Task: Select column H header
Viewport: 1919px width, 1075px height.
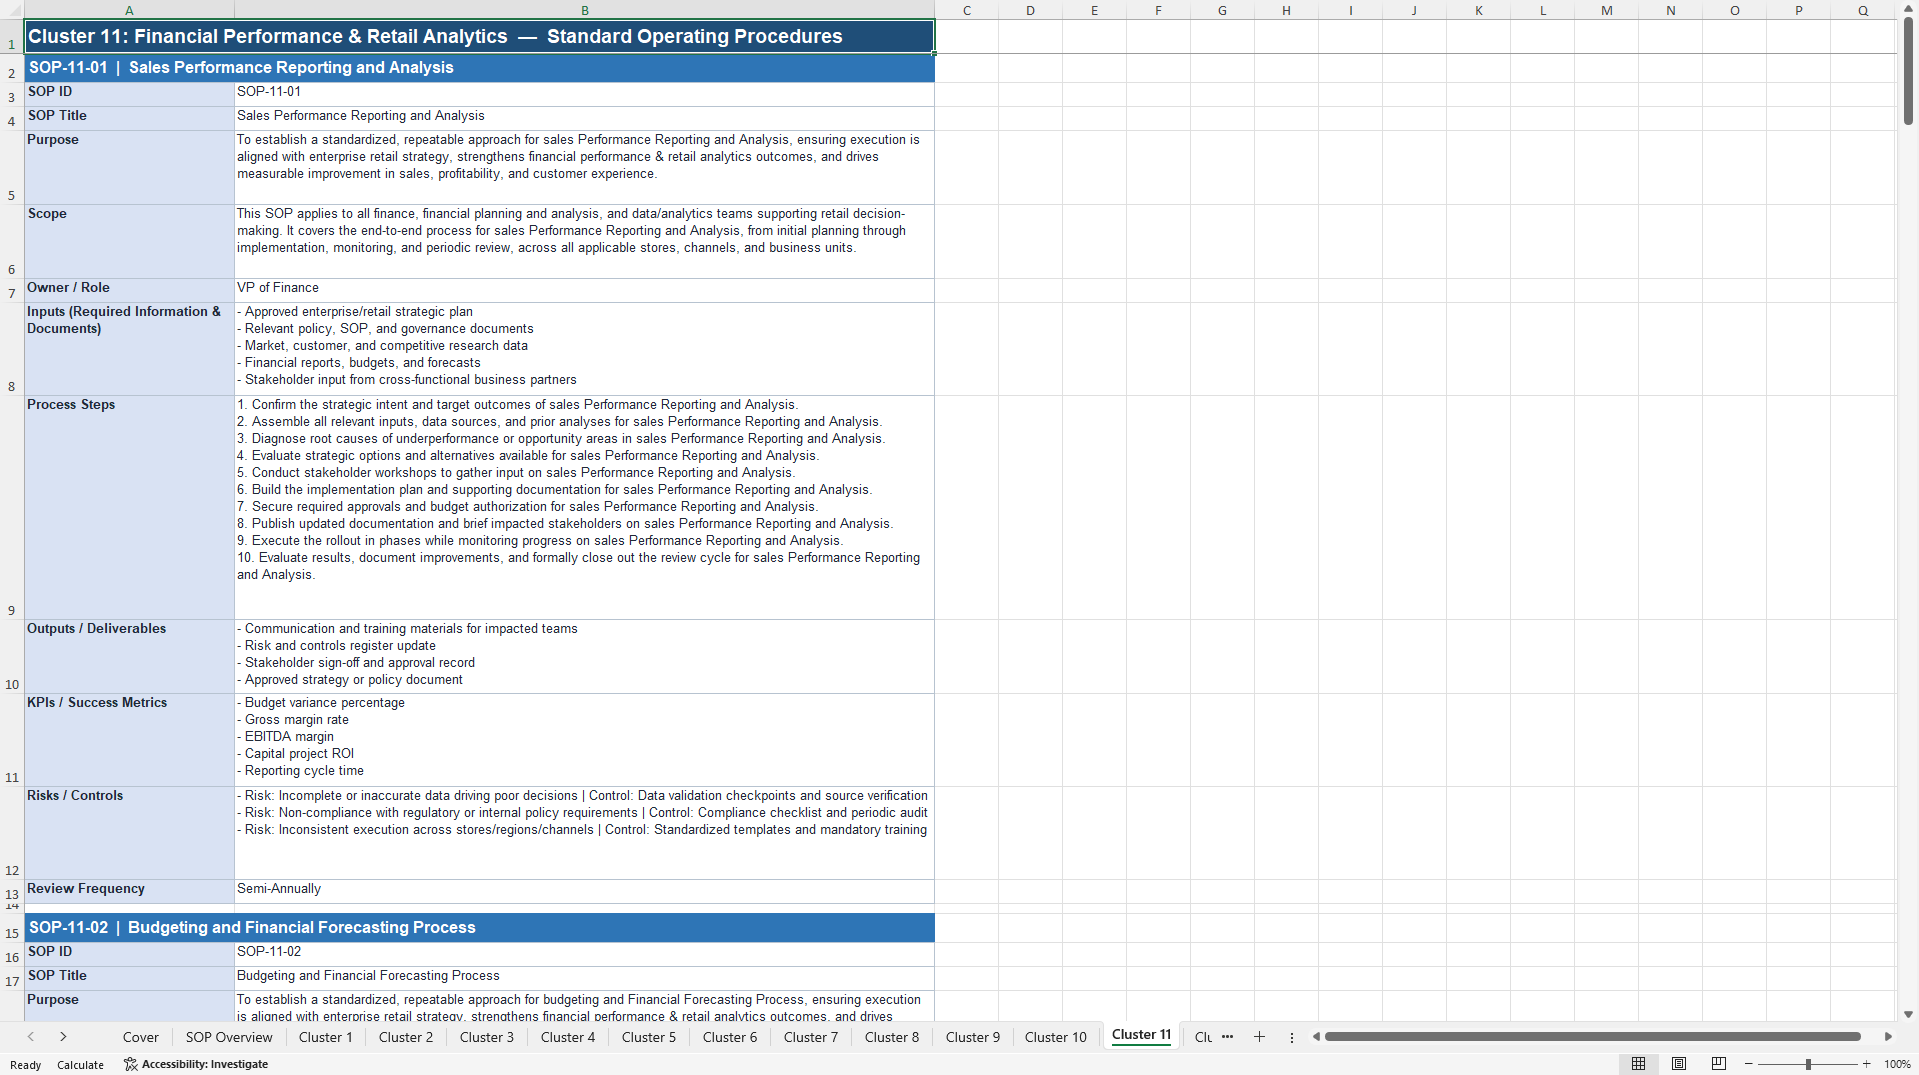Action: point(1286,10)
